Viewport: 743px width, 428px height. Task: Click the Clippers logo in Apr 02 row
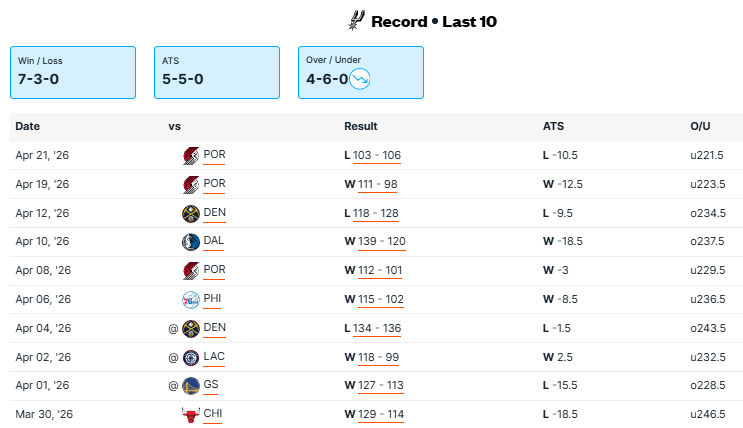(191, 357)
